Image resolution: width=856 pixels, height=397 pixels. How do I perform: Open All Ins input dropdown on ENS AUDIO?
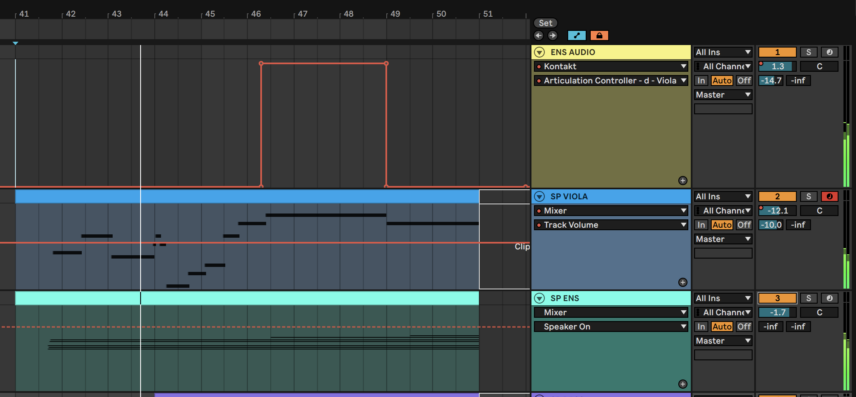723,52
